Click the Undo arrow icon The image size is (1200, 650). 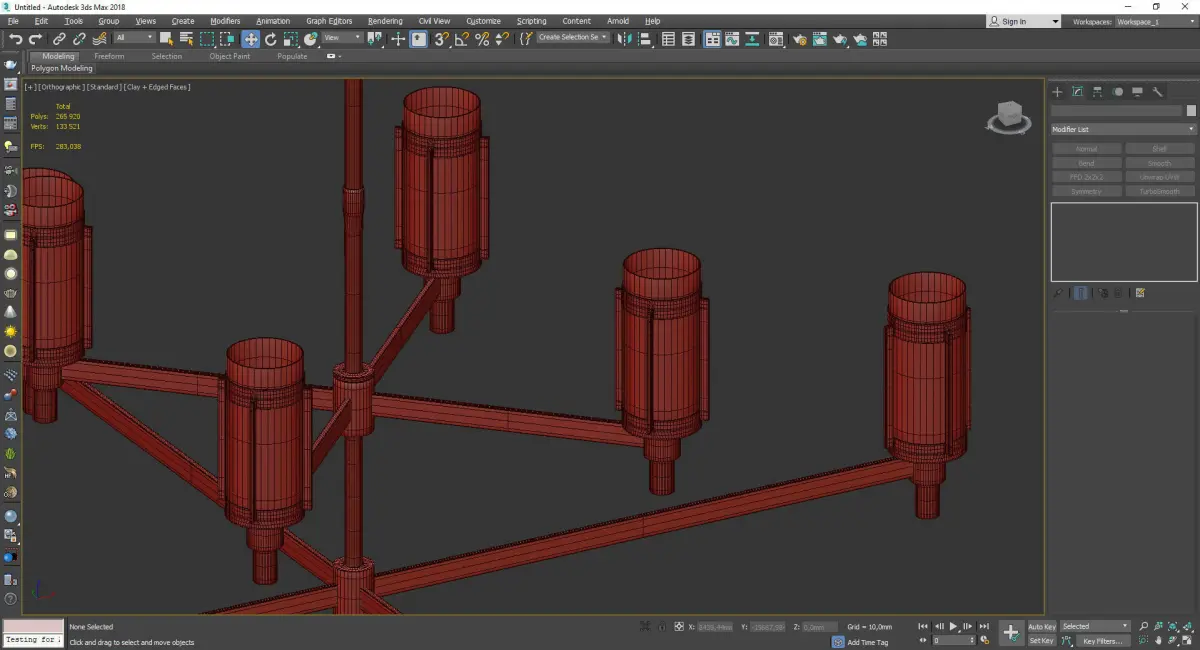pos(15,39)
